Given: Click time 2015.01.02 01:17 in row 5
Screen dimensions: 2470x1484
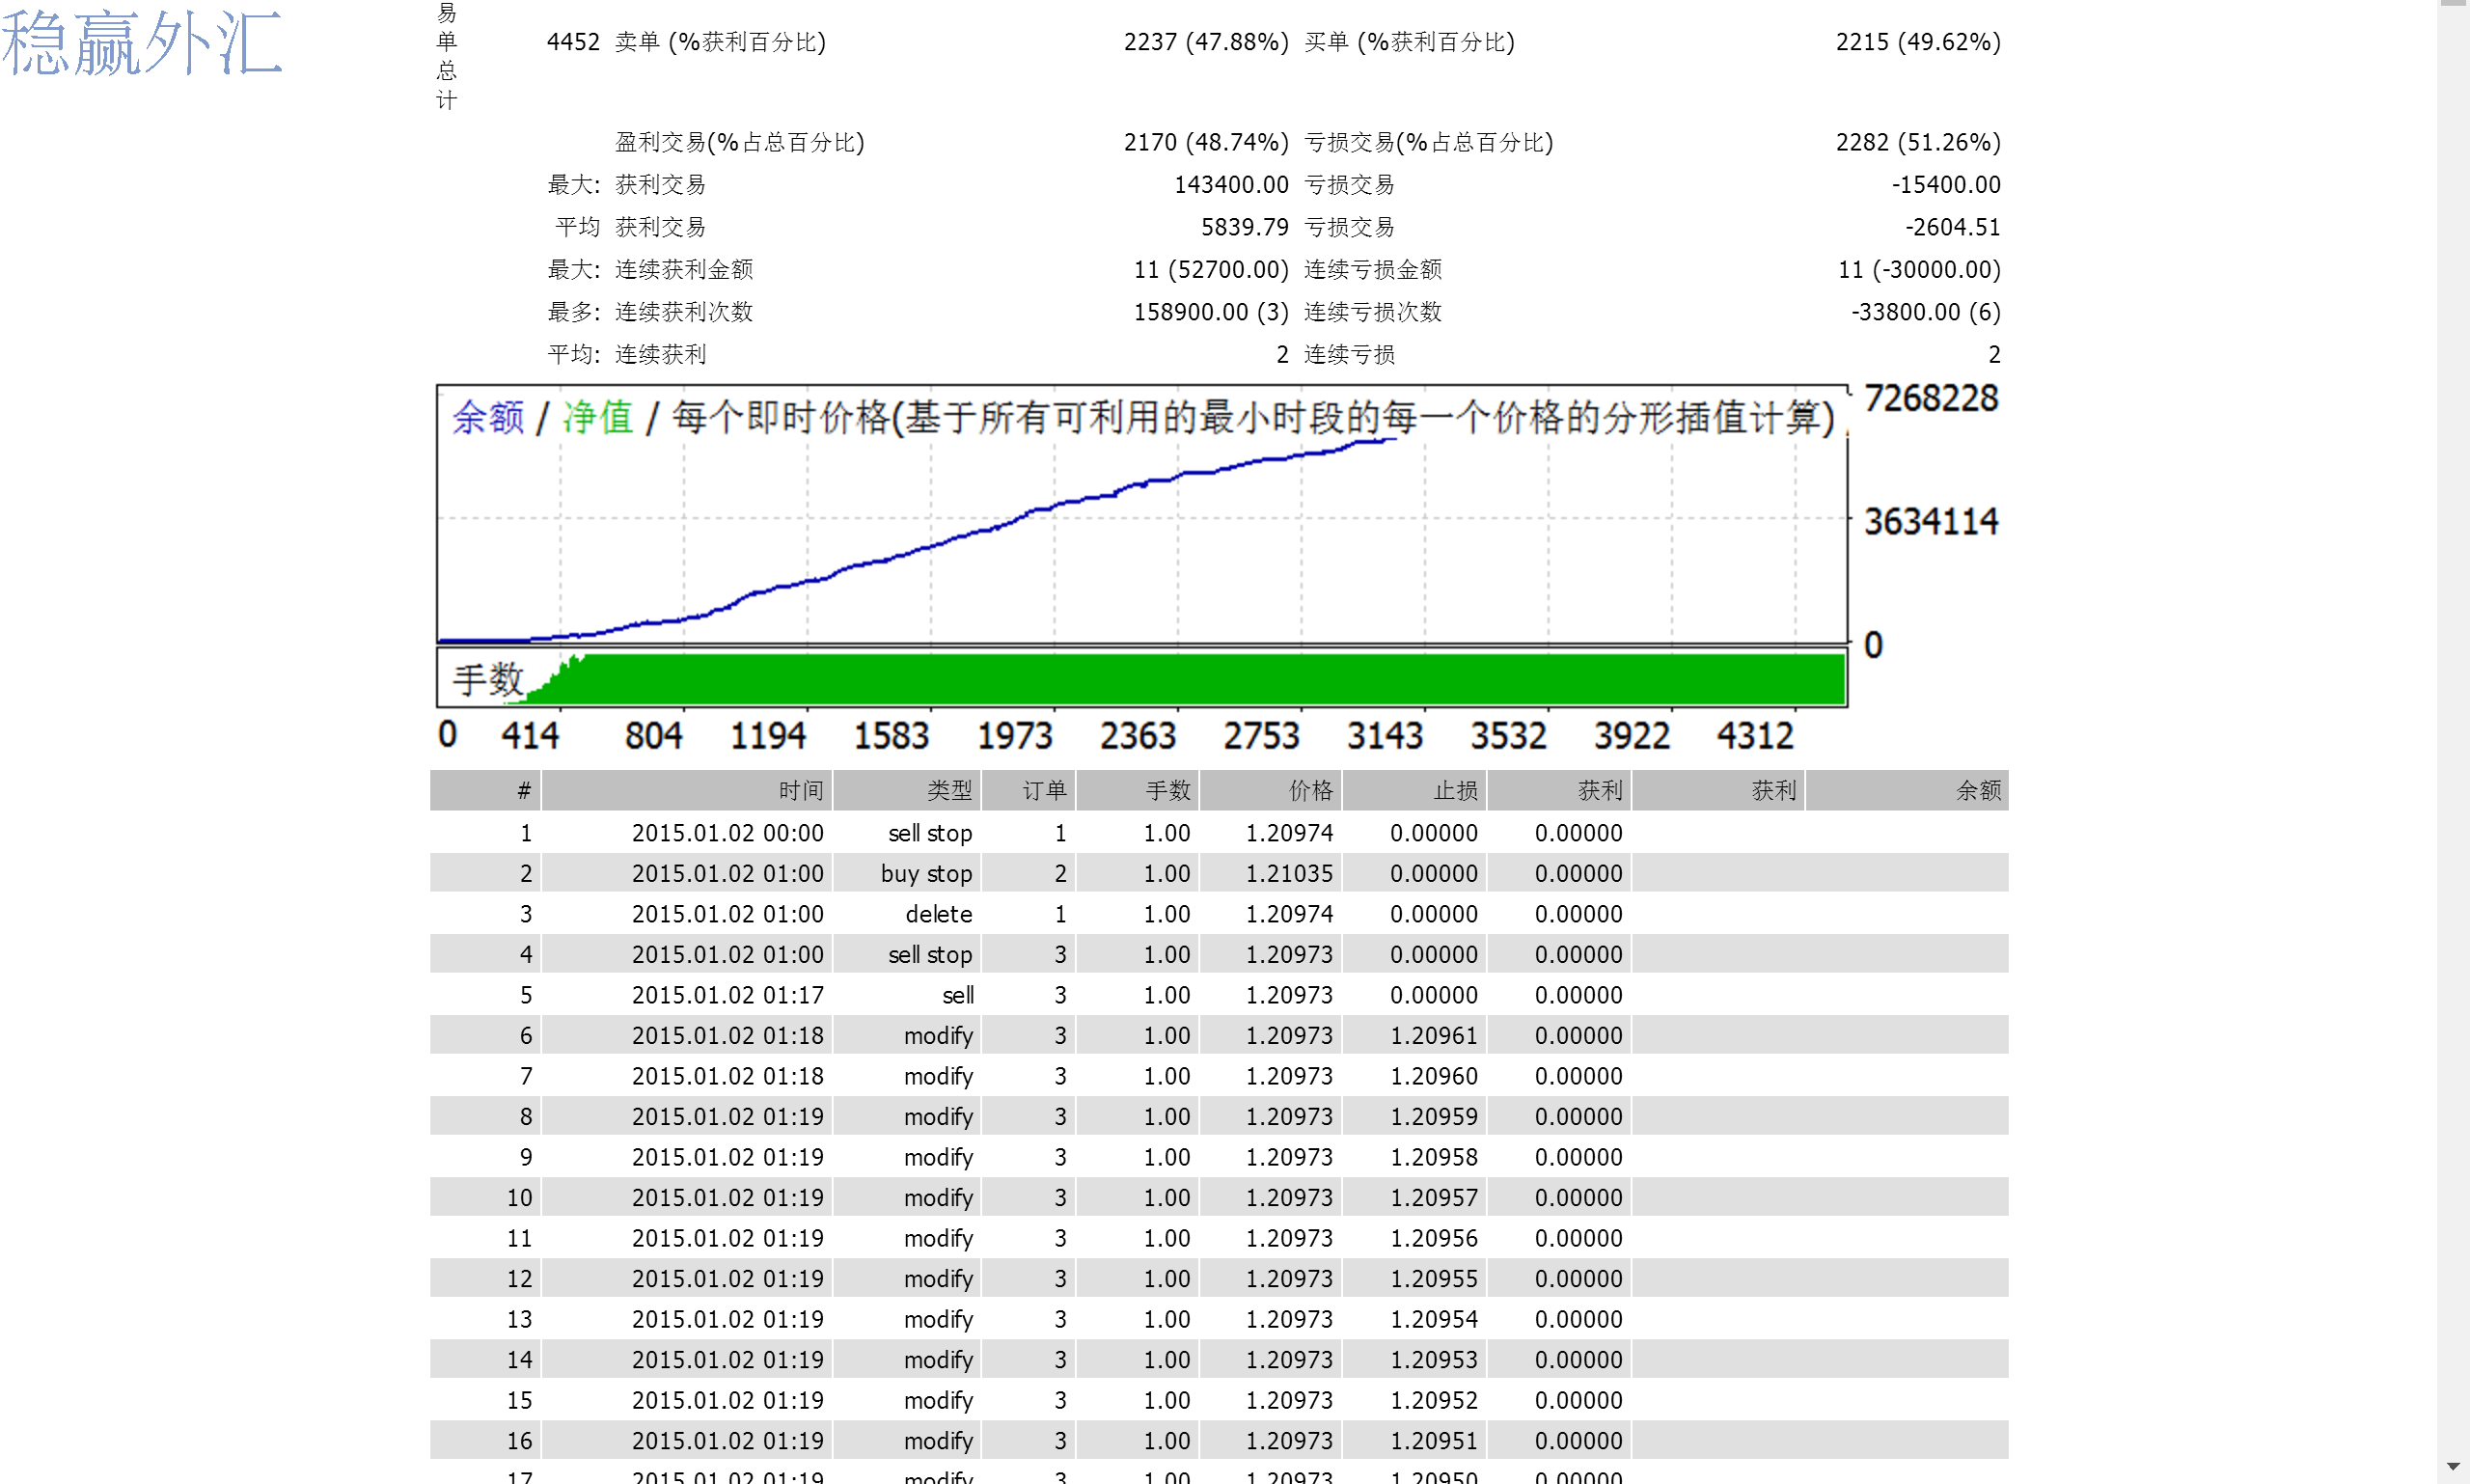Looking at the screenshot, I should (x=727, y=995).
